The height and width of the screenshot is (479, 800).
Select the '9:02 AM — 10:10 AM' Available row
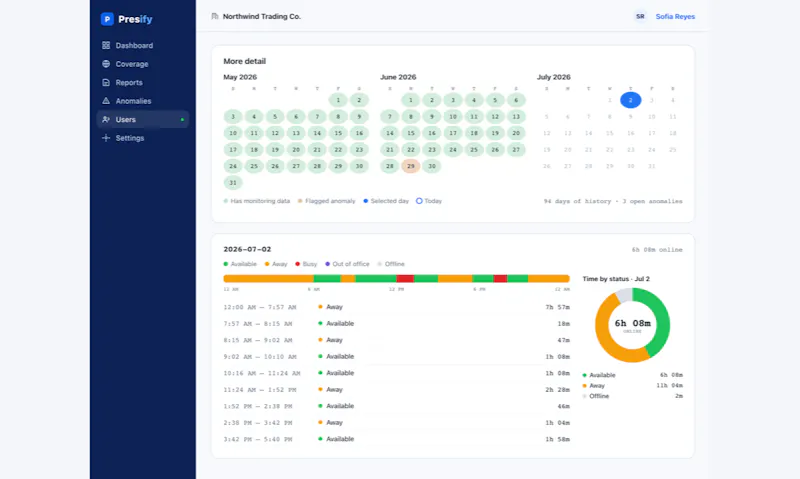point(396,357)
